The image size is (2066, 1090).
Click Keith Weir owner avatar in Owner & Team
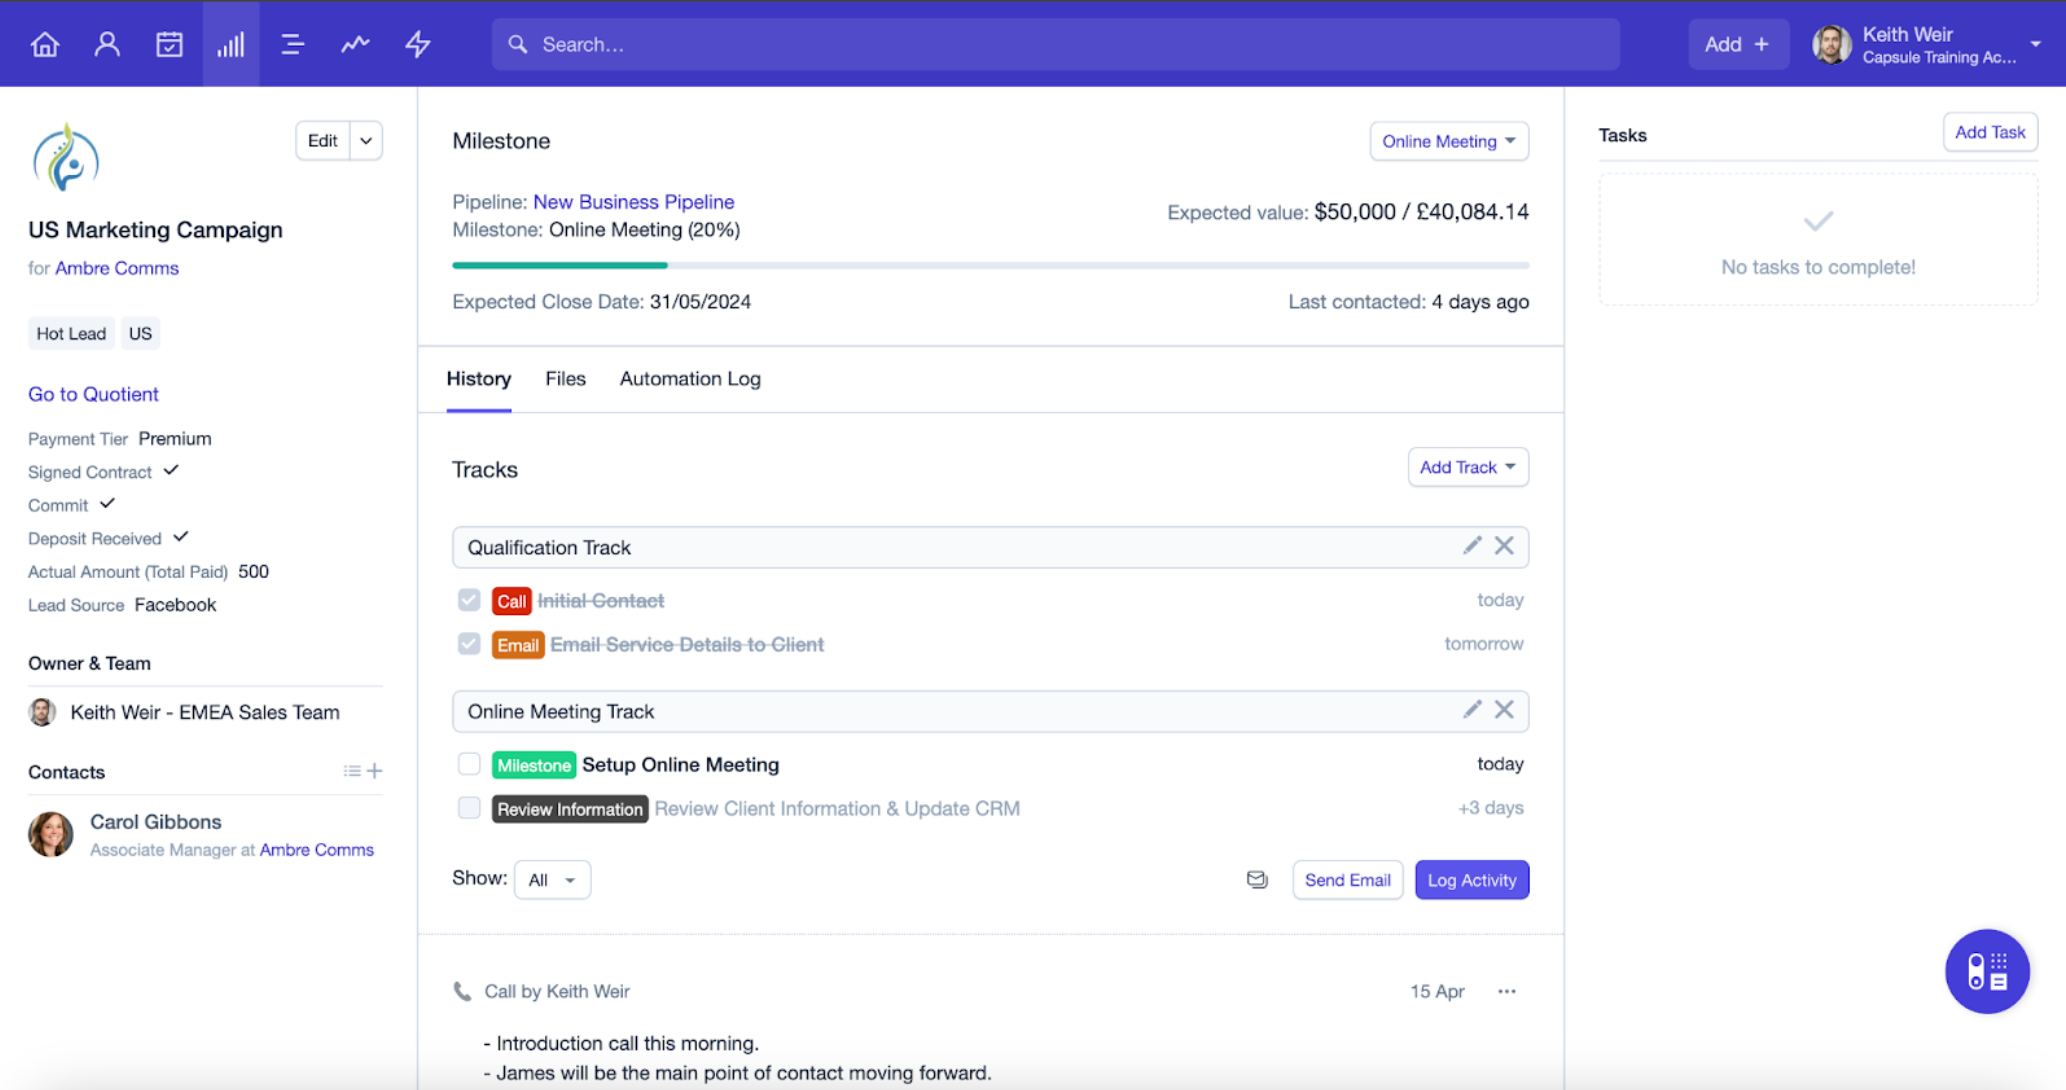[42, 712]
